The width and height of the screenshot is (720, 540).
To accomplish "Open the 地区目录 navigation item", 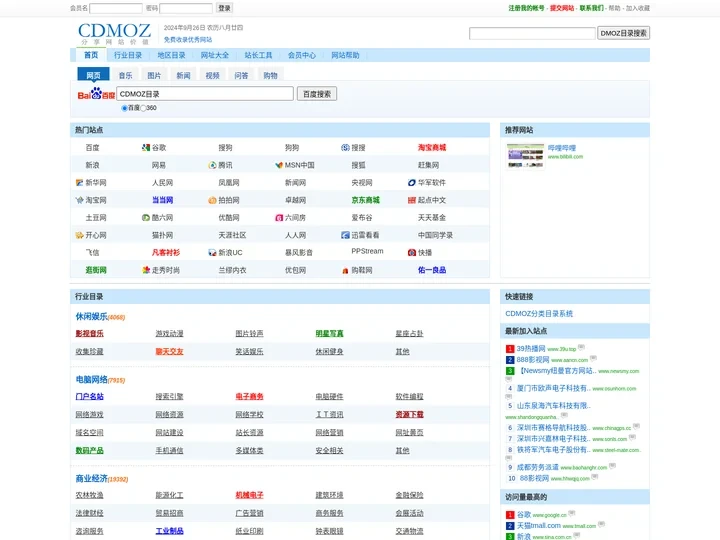I will [x=171, y=55].
